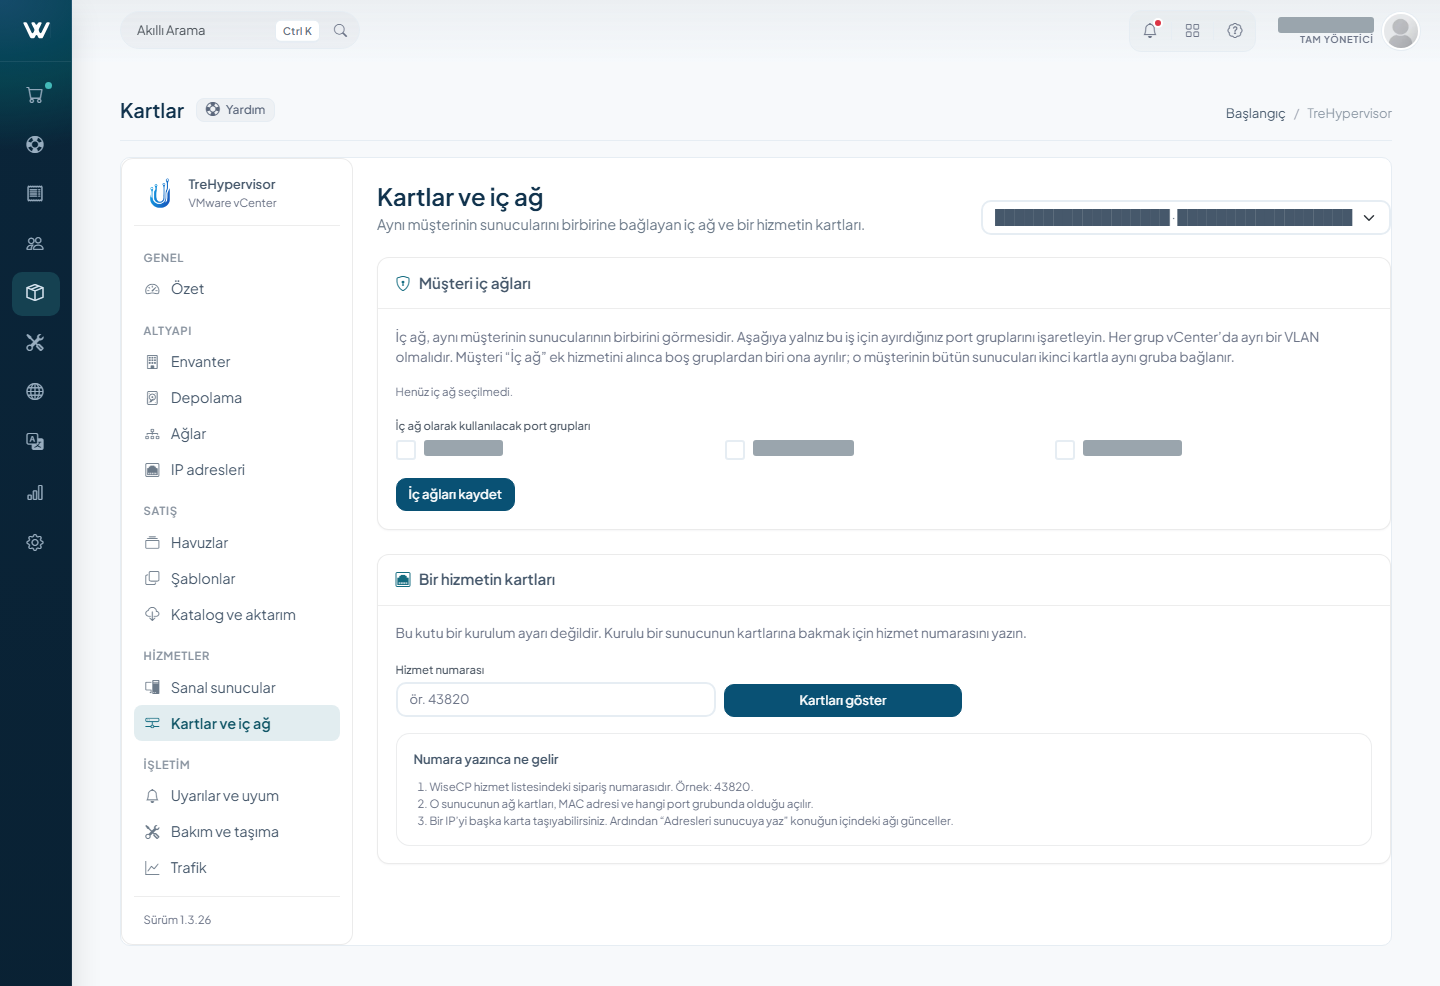Screen dimensions: 1440x986
Task: Open the user avatar profile picture
Action: [1401, 31]
